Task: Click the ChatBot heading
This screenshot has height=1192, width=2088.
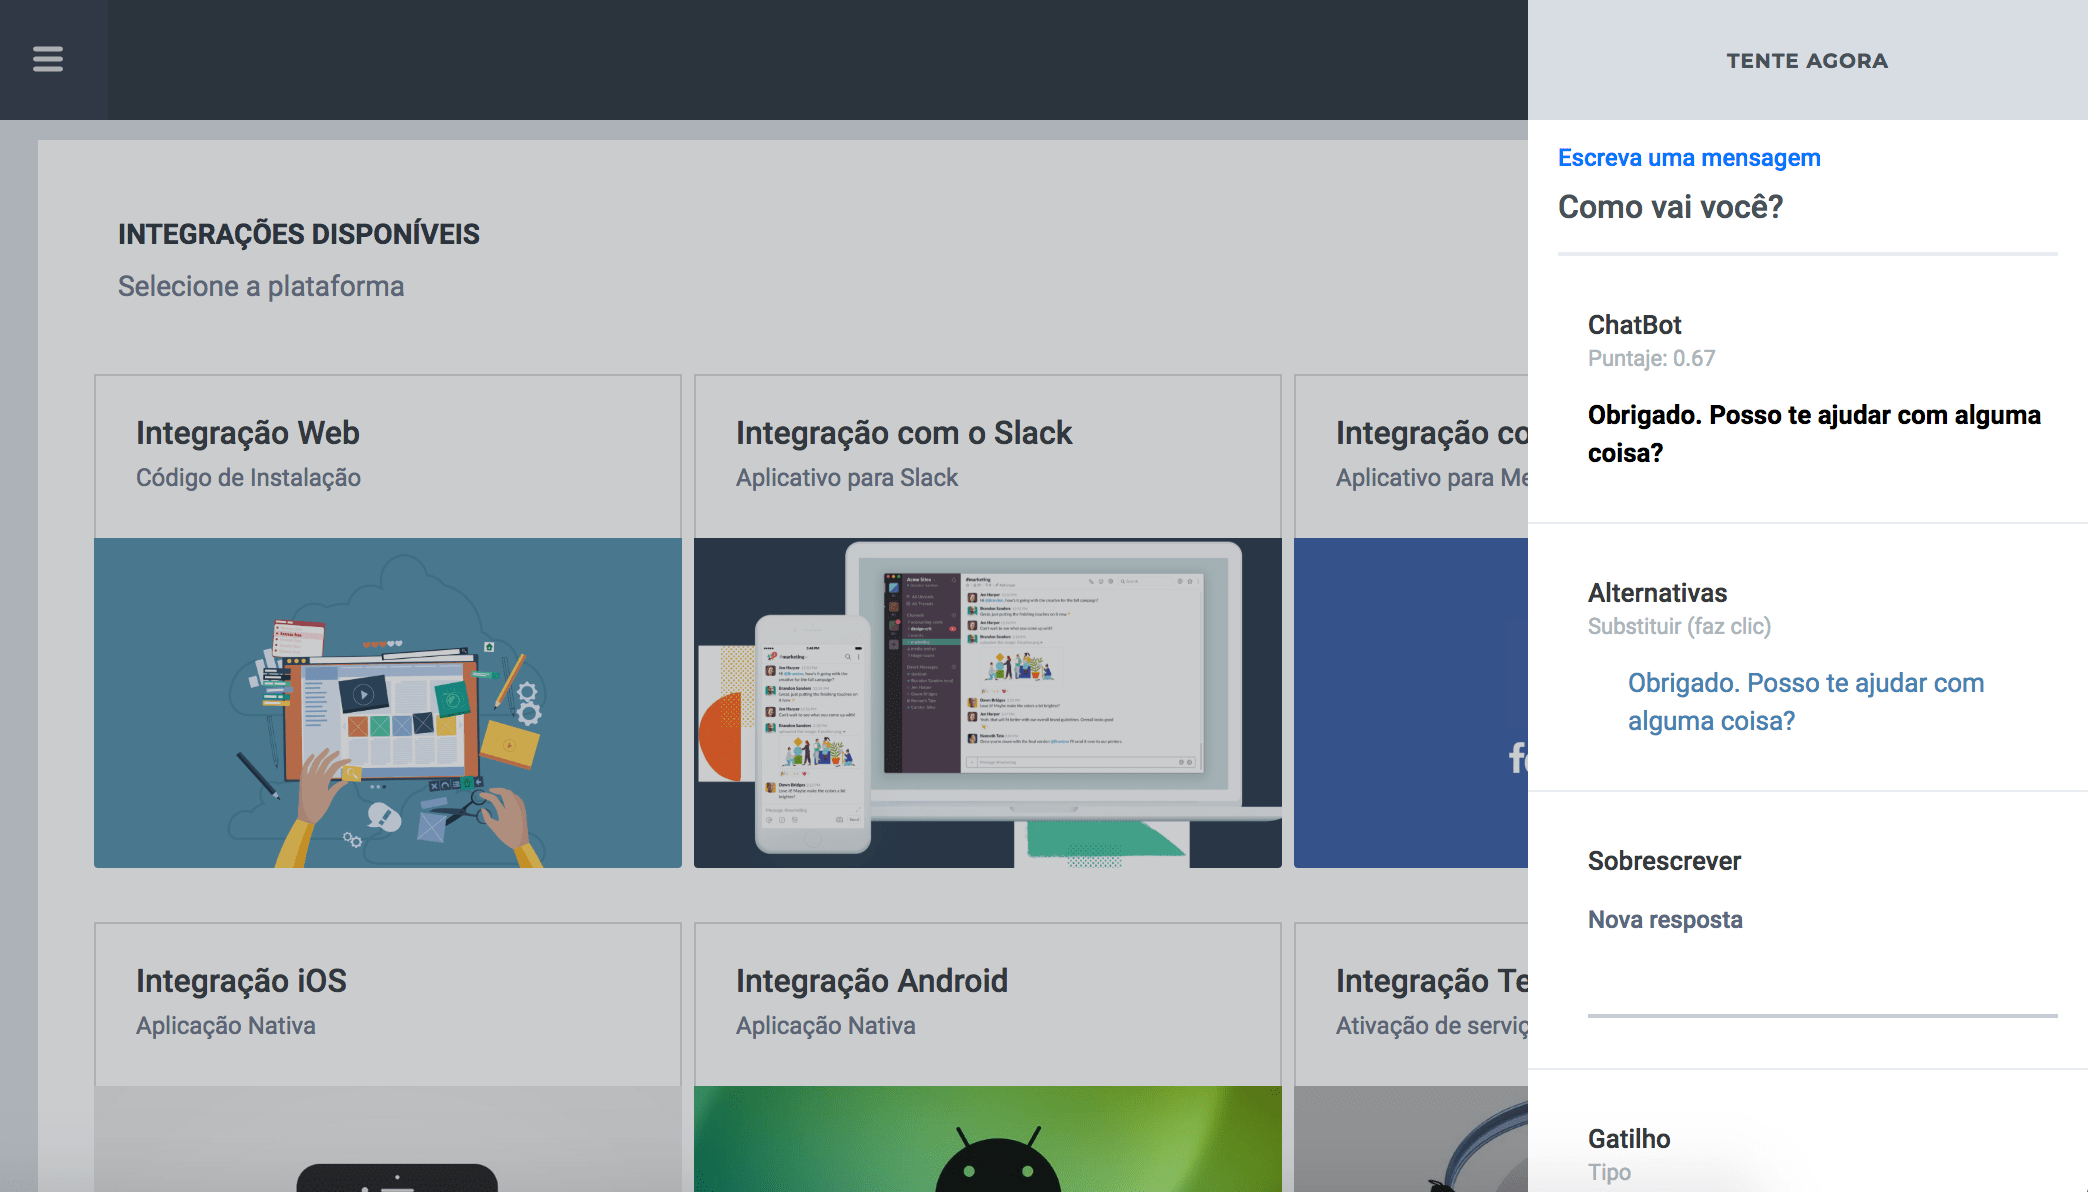Action: (x=1635, y=325)
